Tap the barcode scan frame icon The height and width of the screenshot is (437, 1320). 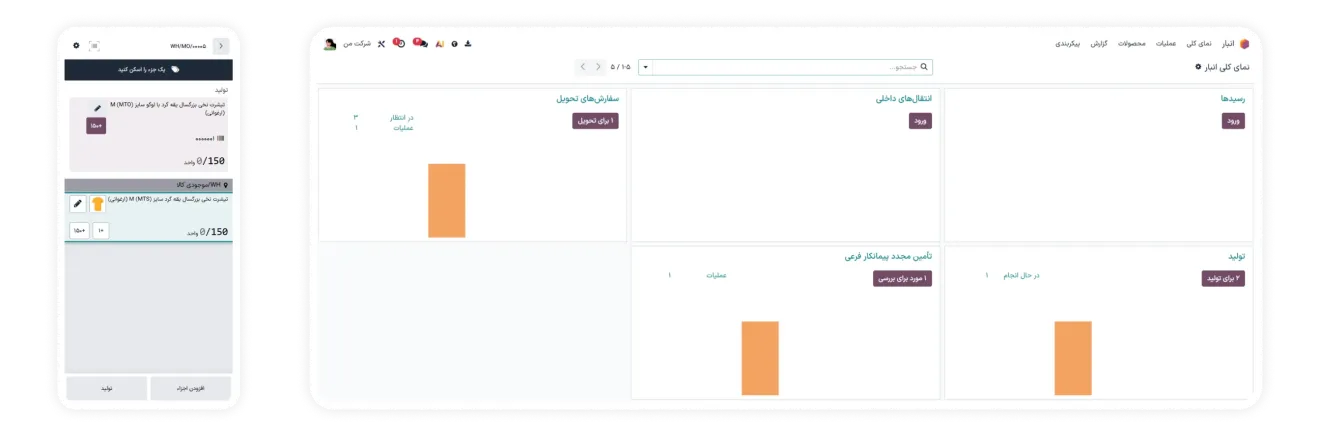pos(94,46)
